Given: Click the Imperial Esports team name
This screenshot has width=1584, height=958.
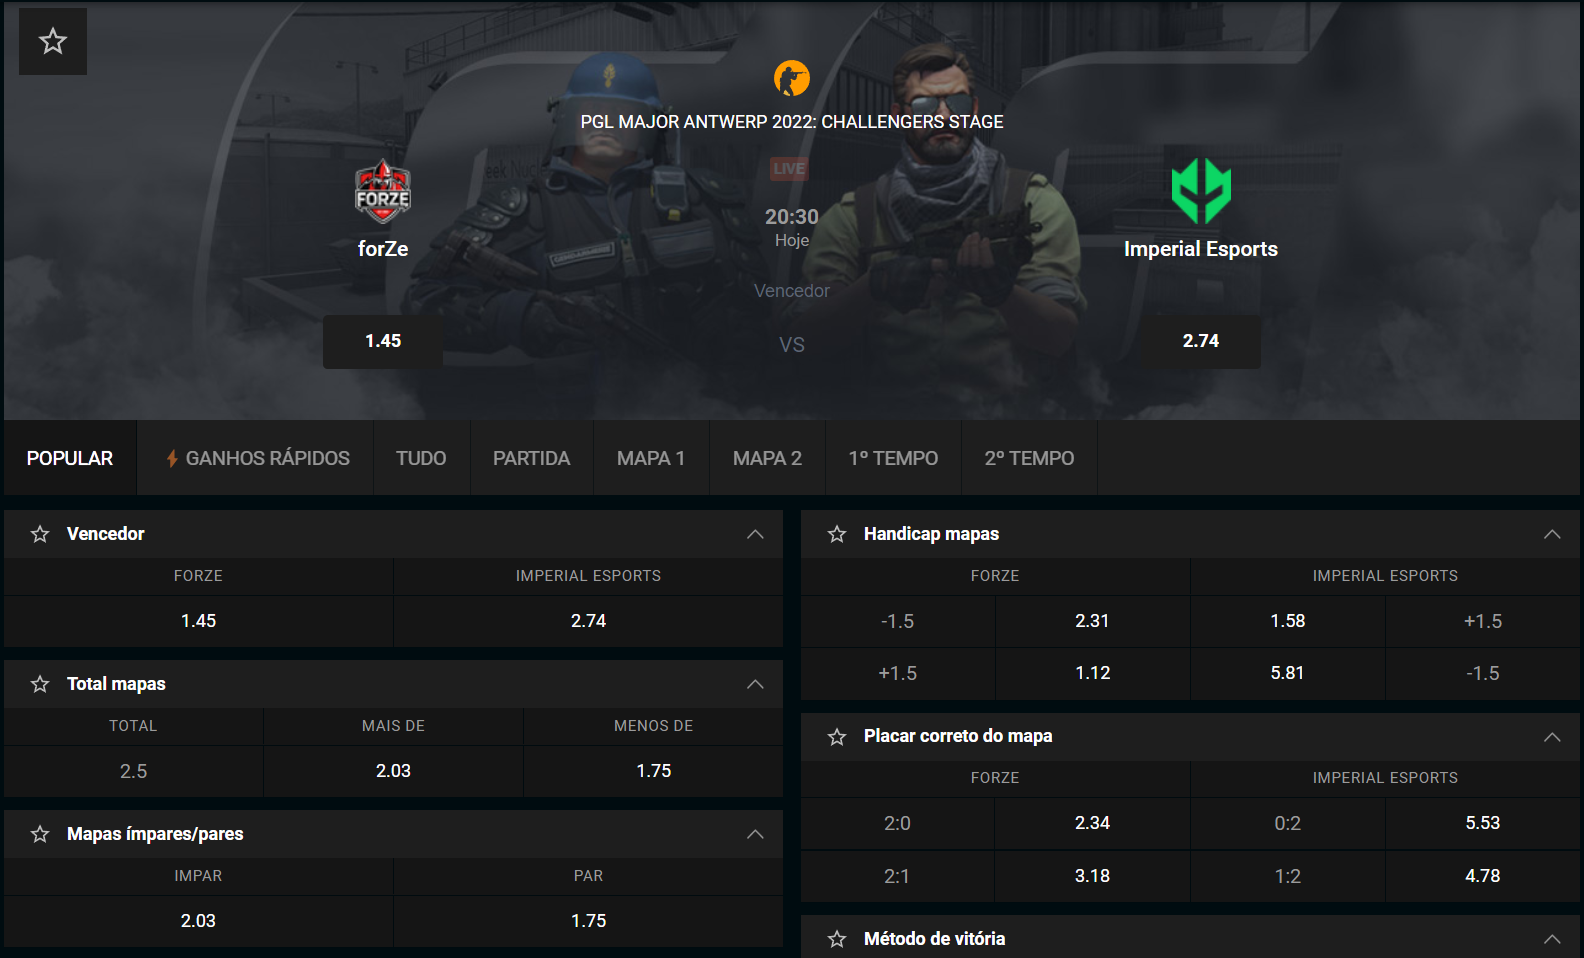Looking at the screenshot, I should pos(1201,249).
